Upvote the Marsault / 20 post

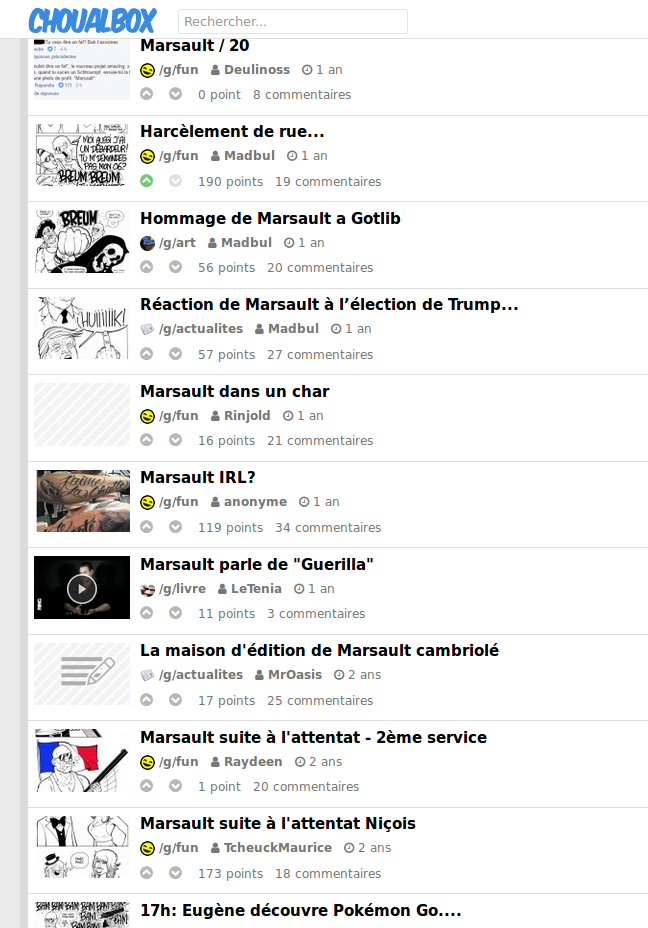147,94
